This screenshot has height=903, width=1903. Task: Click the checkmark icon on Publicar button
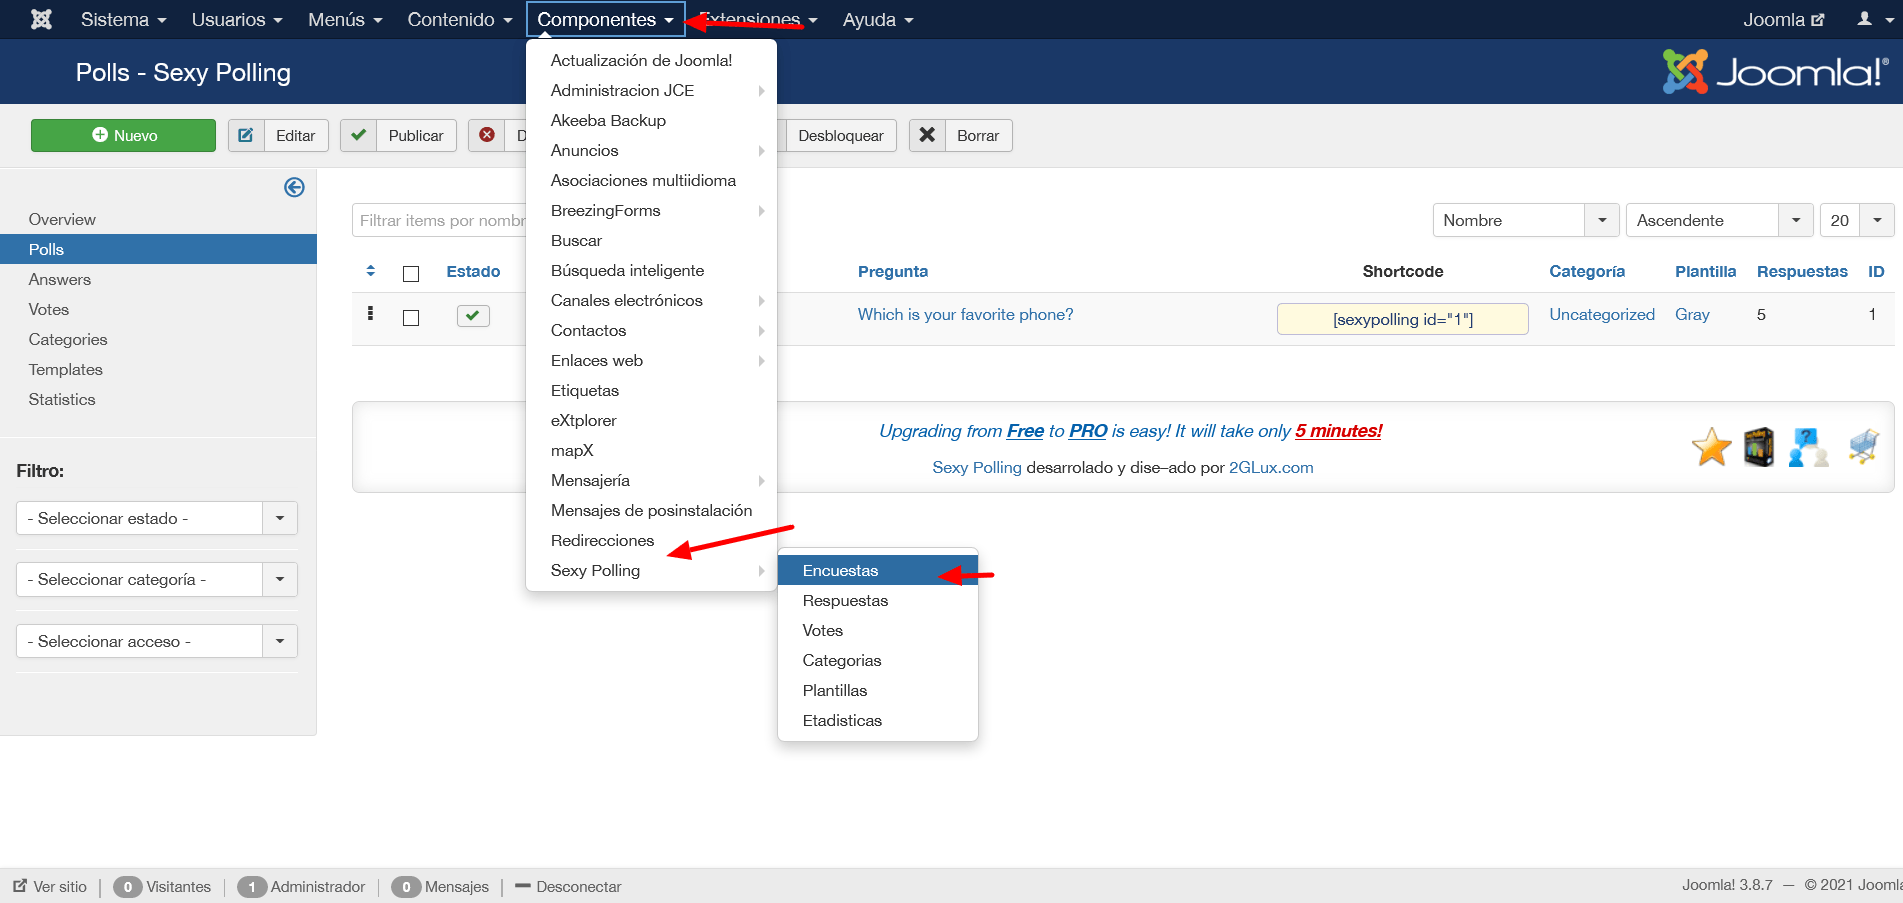click(x=358, y=135)
